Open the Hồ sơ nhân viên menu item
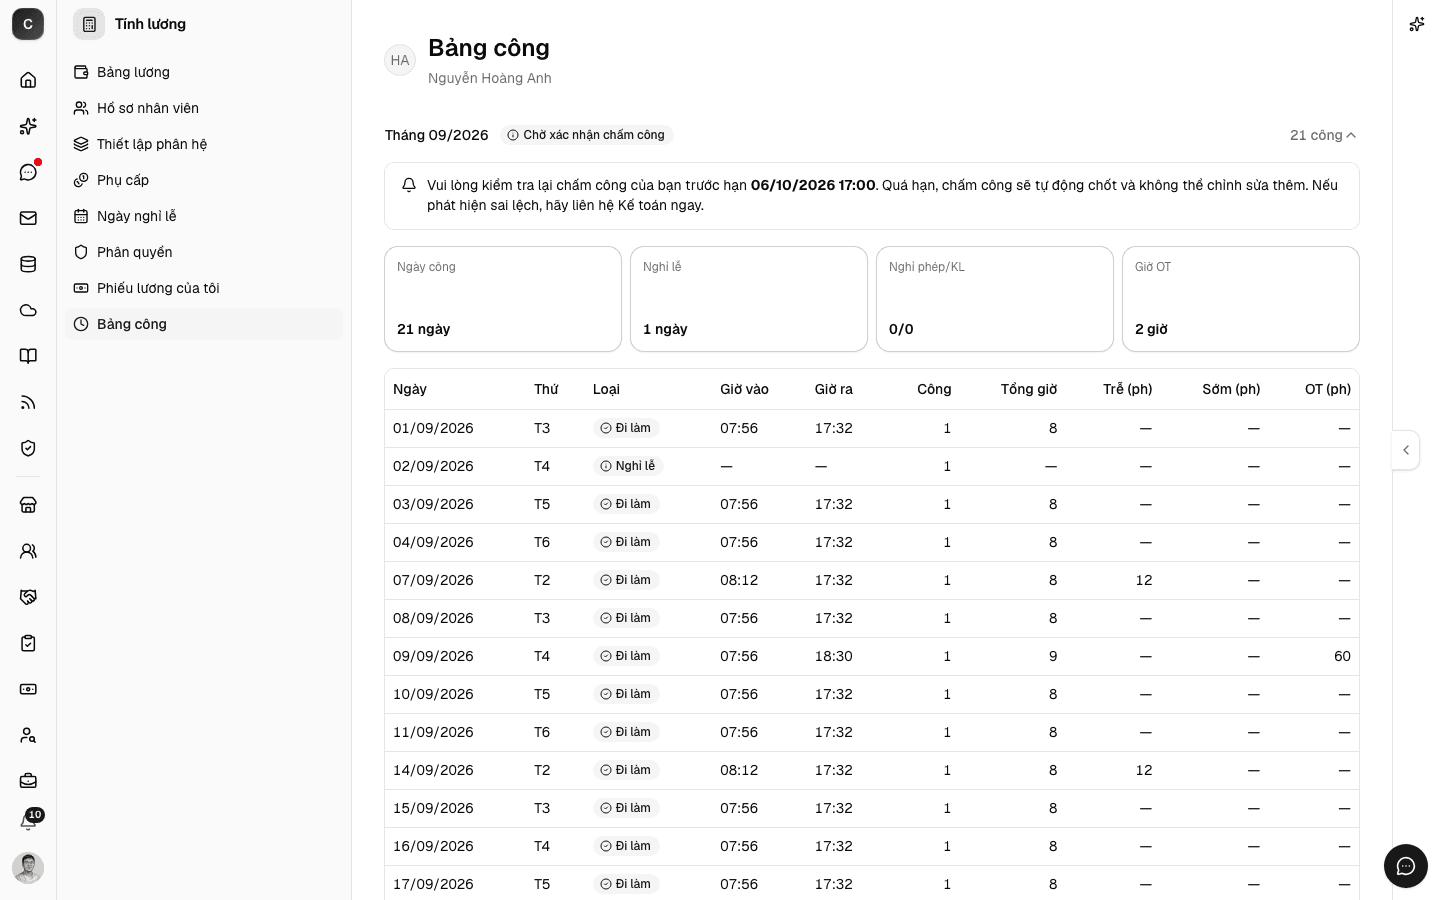This screenshot has width=1440, height=900. (x=204, y=108)
